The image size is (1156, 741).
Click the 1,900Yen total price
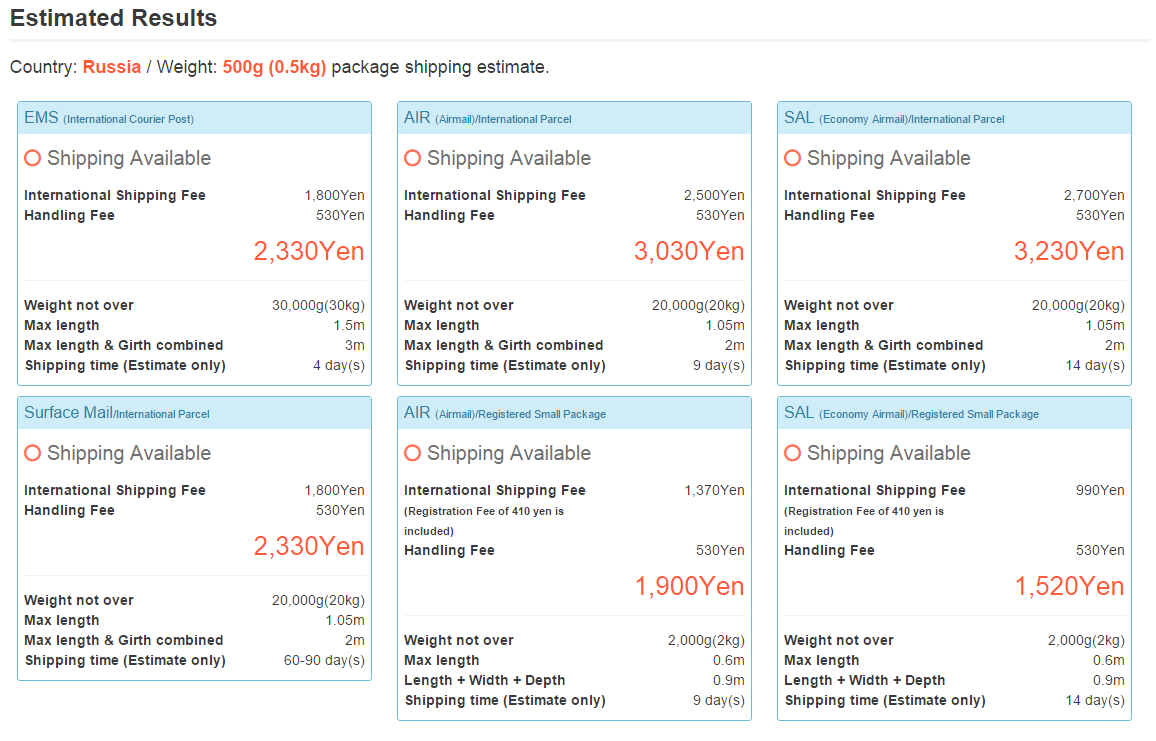[689, 586]
